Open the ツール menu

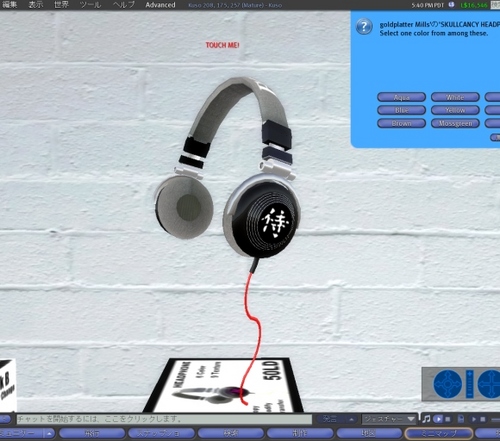(x=90, y=5)
